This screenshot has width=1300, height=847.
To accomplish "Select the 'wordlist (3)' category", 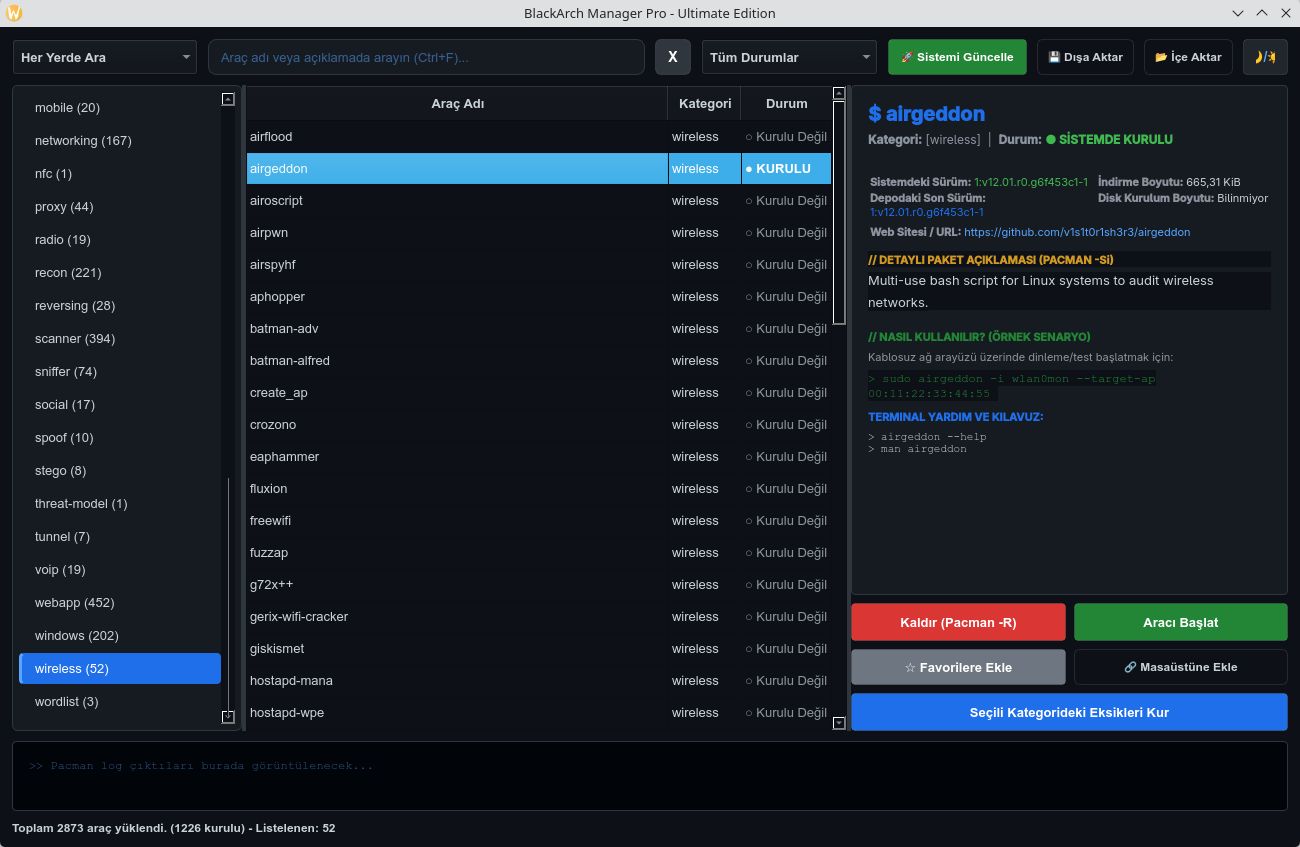I will point(120,702).
